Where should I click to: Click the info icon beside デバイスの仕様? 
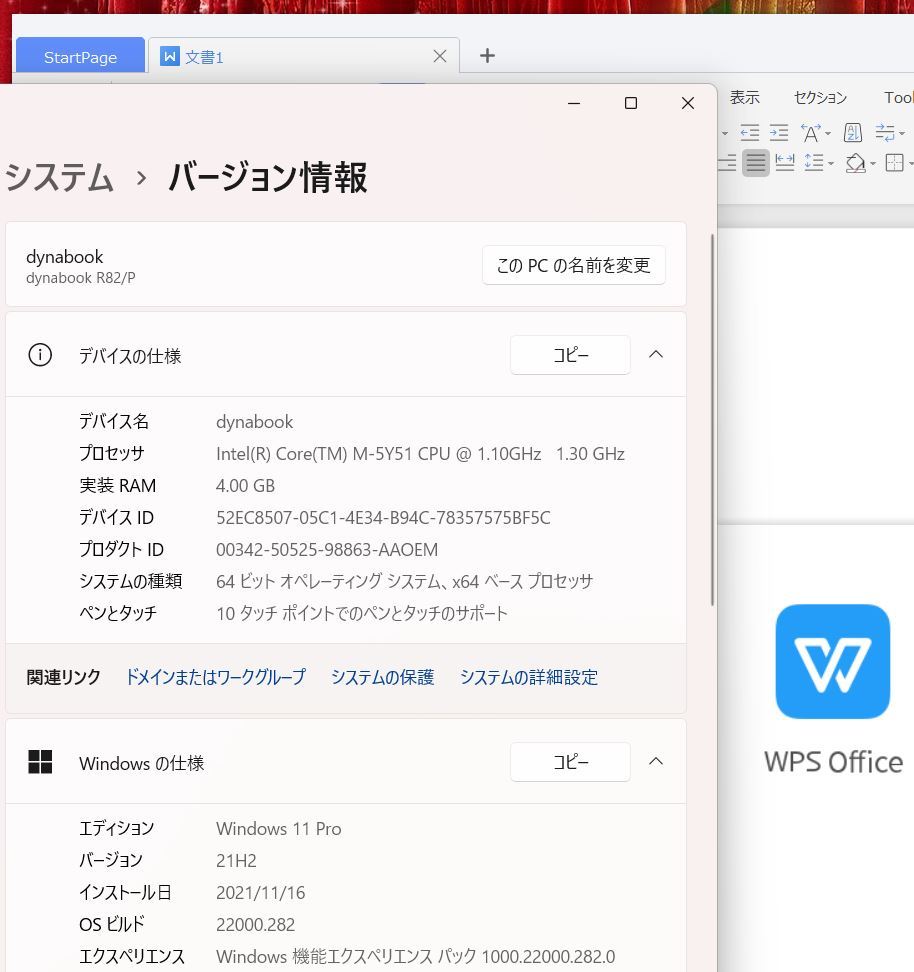(x=40, y=355)
